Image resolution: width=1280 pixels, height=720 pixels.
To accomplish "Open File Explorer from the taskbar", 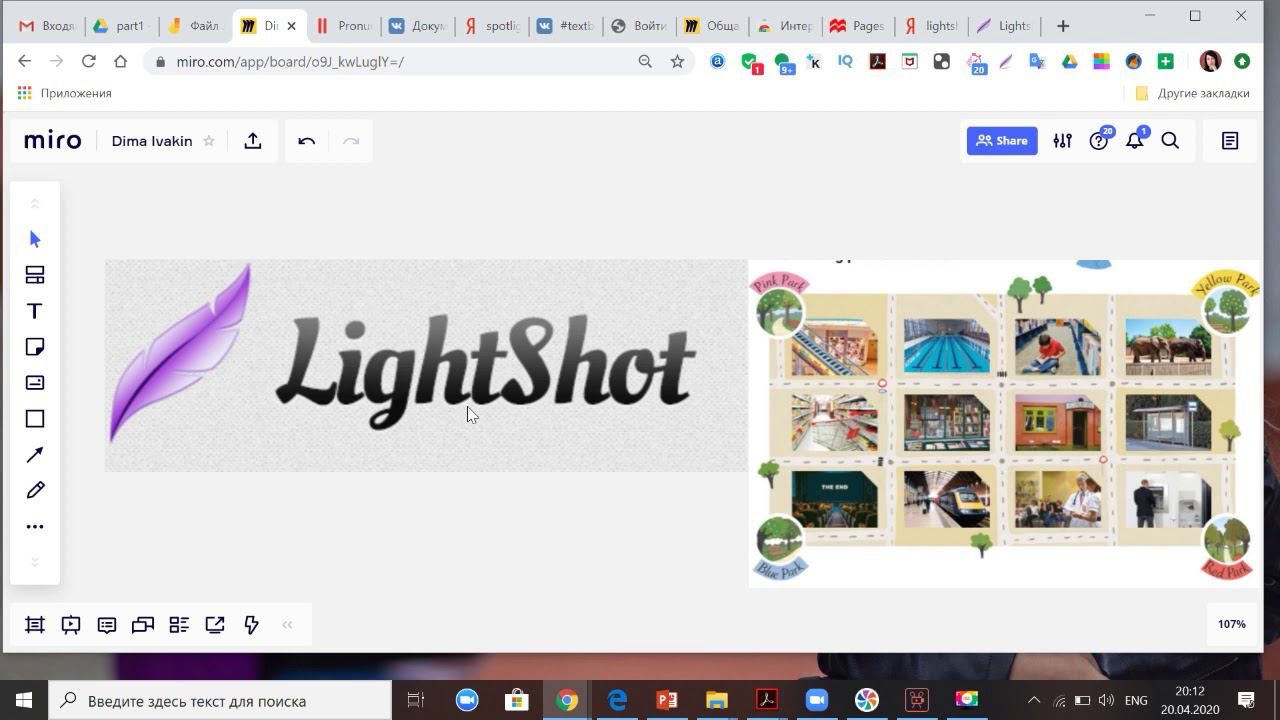I will tap(717, 700).
